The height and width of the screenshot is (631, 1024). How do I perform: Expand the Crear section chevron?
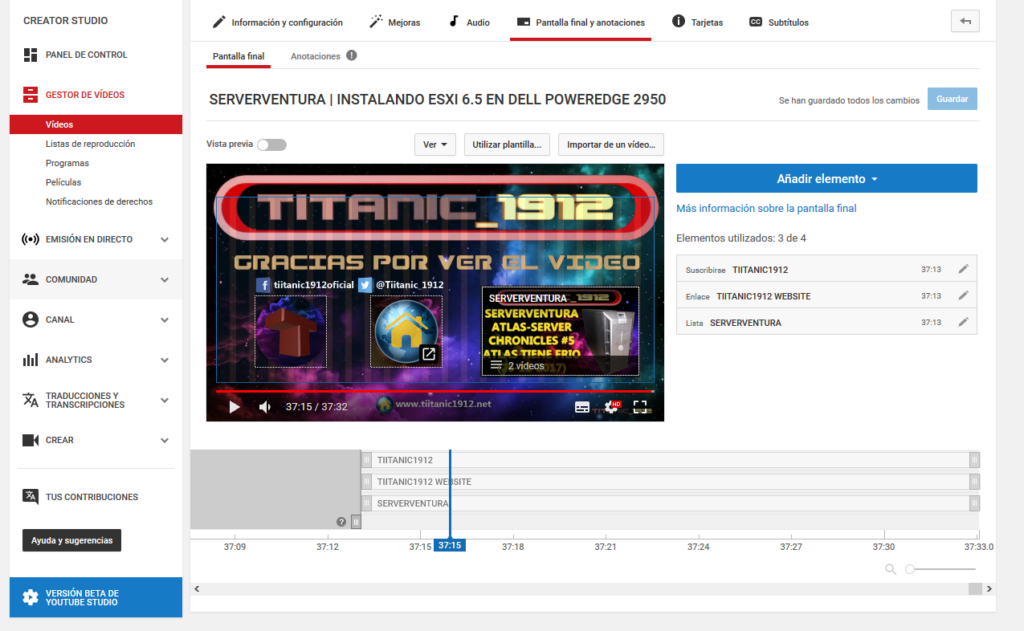(x=165, y=440)
